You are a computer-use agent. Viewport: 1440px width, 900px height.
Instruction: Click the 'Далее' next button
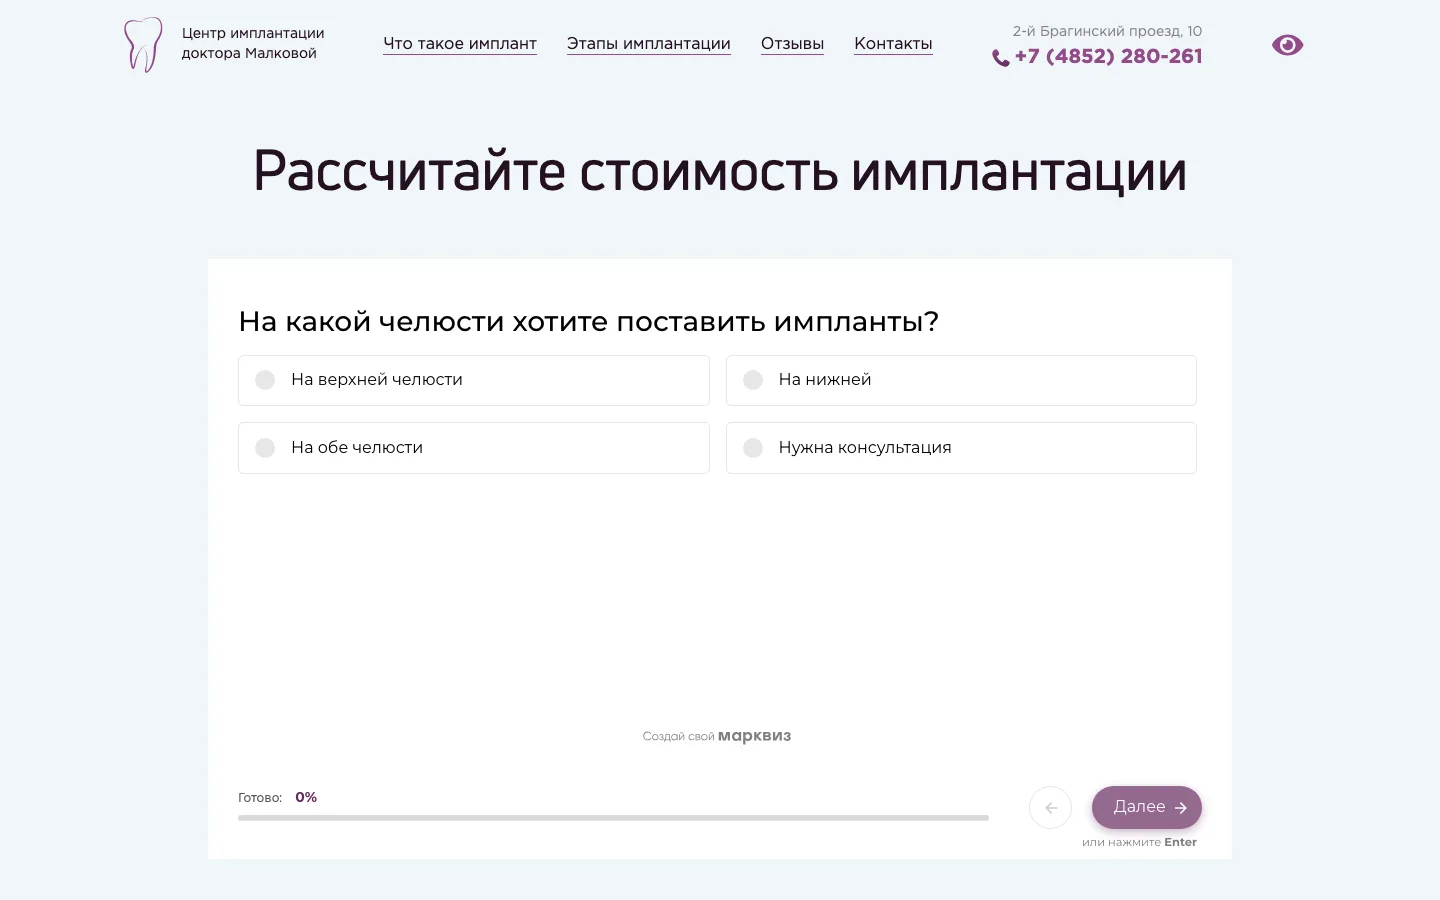[1147, 807]
